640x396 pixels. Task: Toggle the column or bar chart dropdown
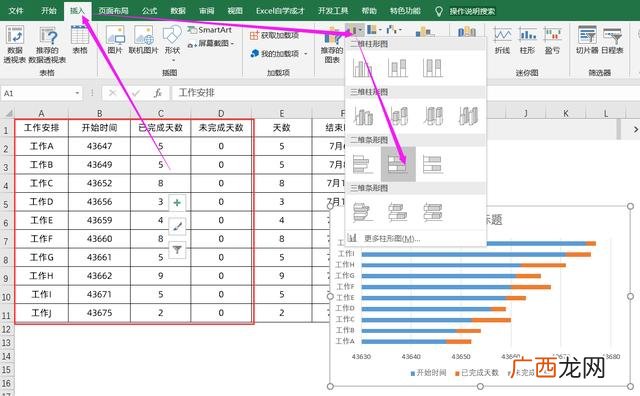(x=355, y=30)
